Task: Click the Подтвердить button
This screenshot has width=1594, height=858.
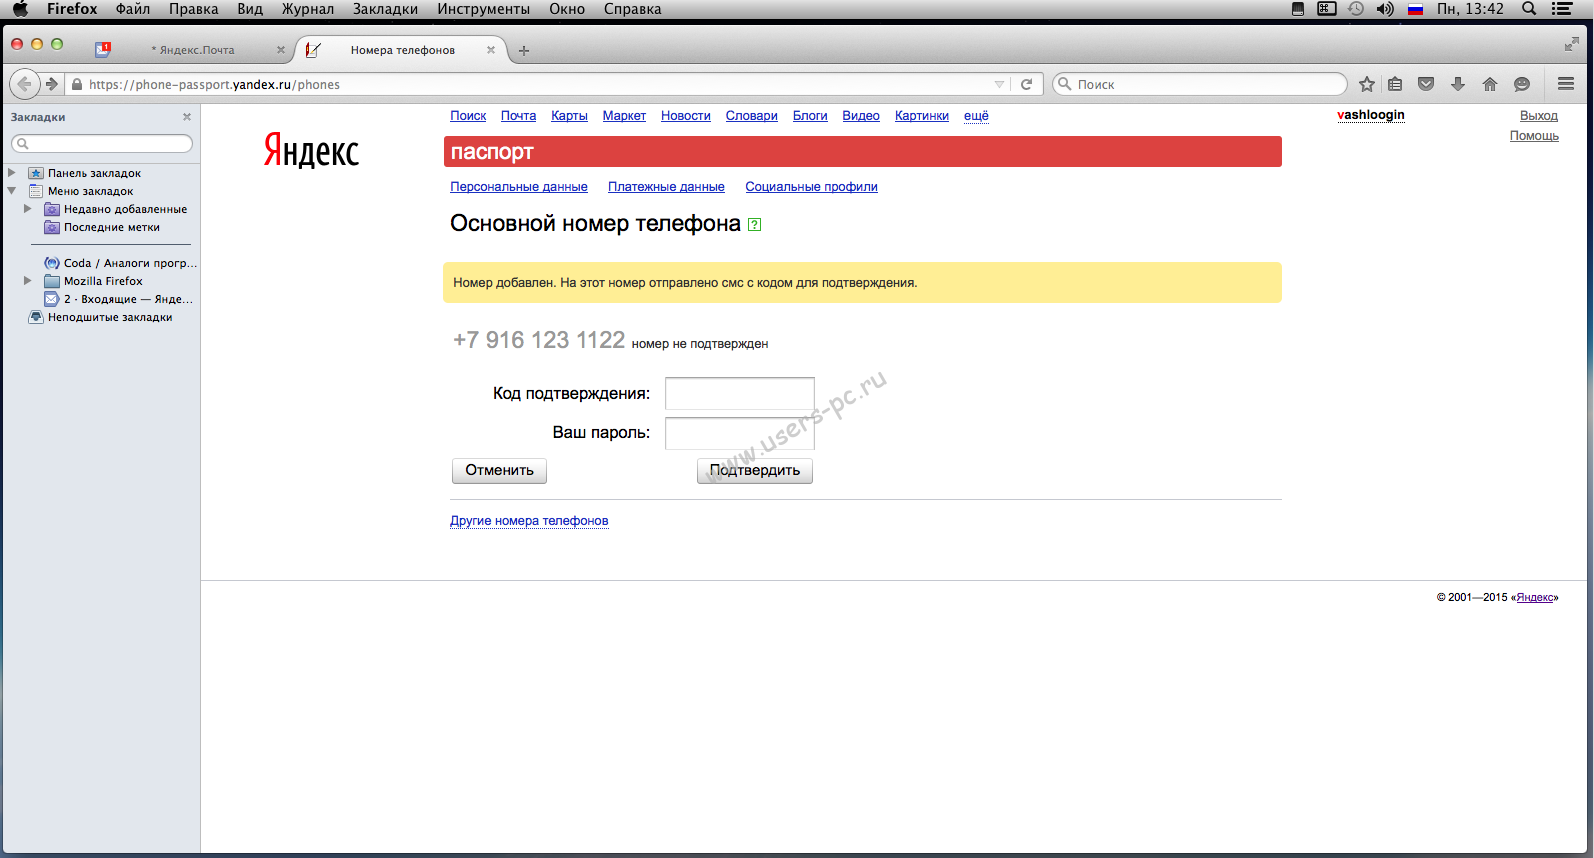Action: point(755,470)
